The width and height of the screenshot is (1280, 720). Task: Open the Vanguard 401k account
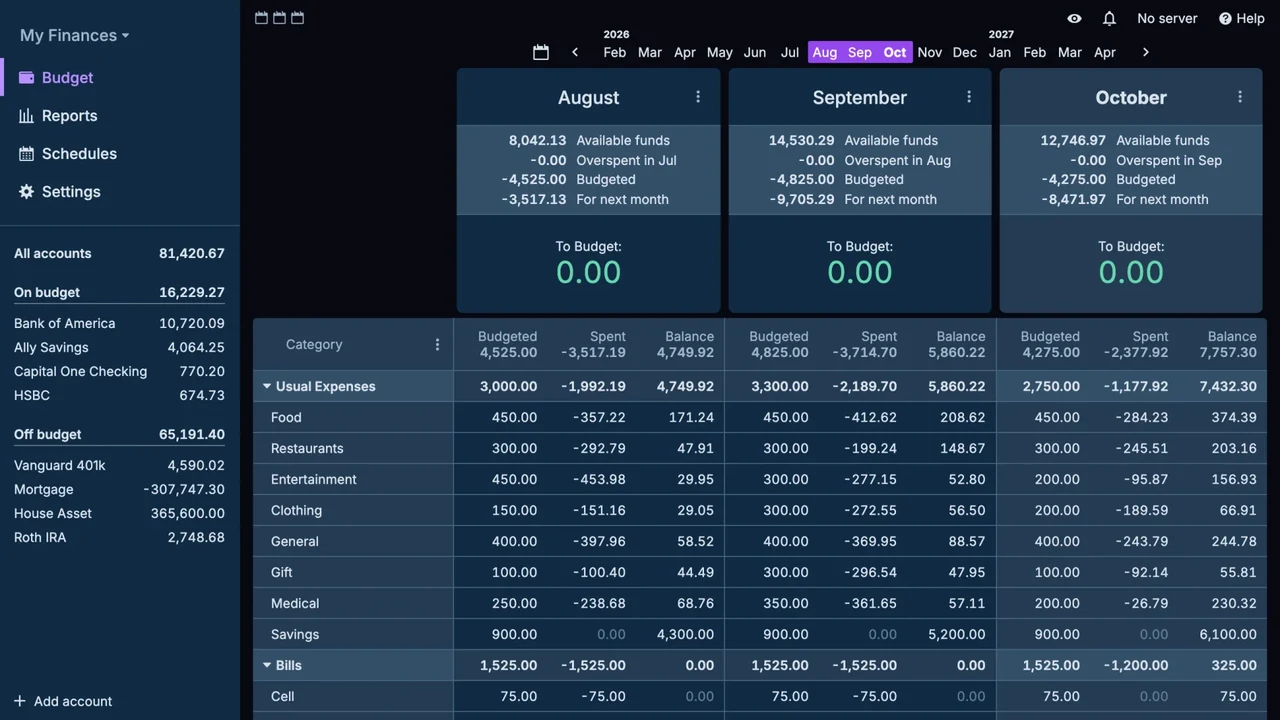click(x=120, y=465)
